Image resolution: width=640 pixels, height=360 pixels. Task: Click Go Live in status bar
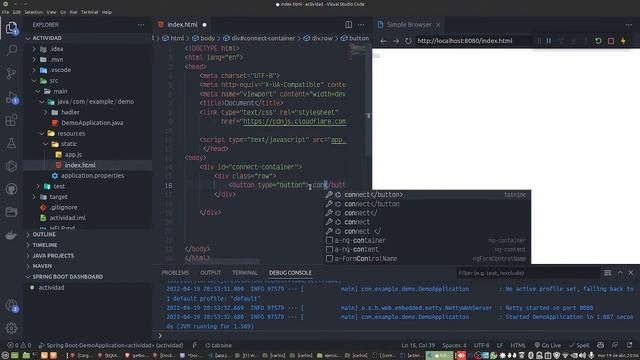[x=547, y=345]
